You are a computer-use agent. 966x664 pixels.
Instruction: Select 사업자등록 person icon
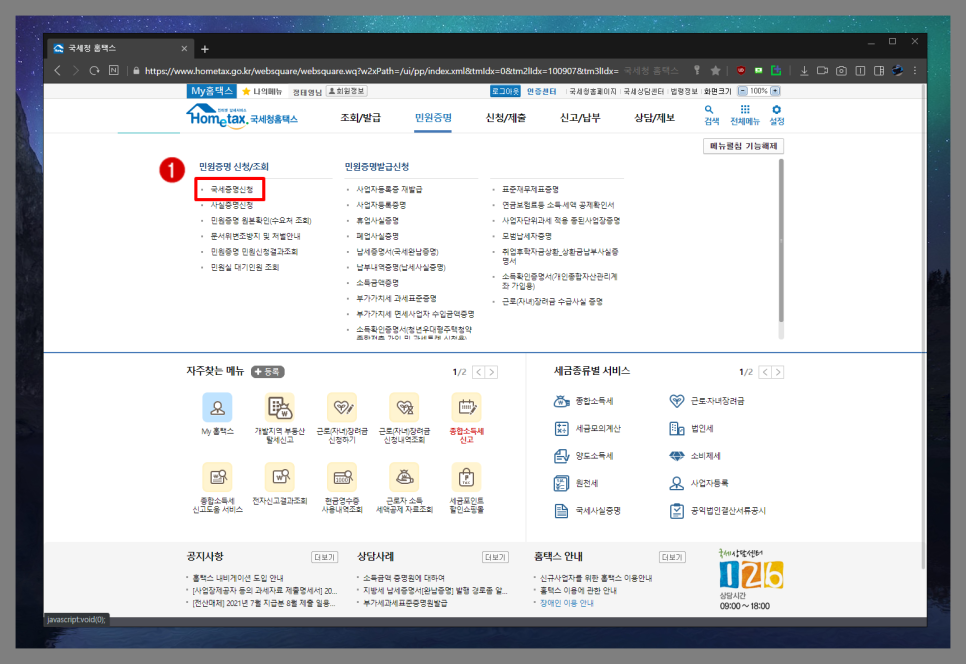pos(676,484)
